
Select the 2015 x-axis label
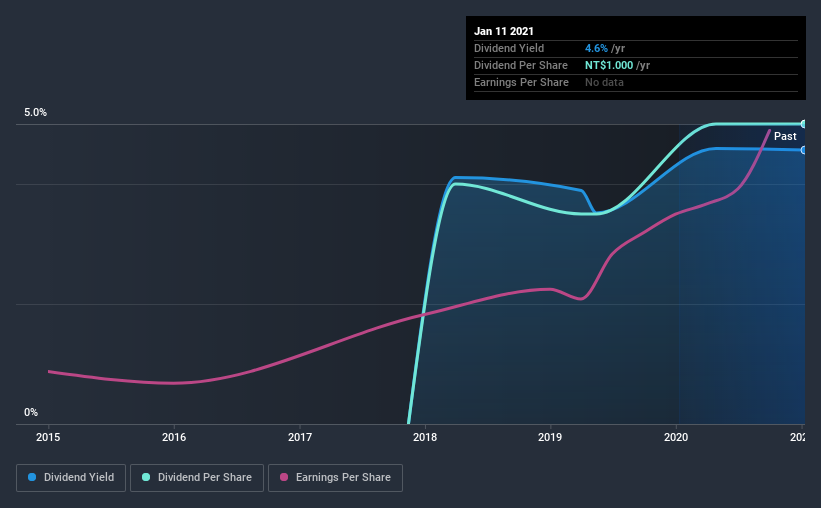(48, 437)
